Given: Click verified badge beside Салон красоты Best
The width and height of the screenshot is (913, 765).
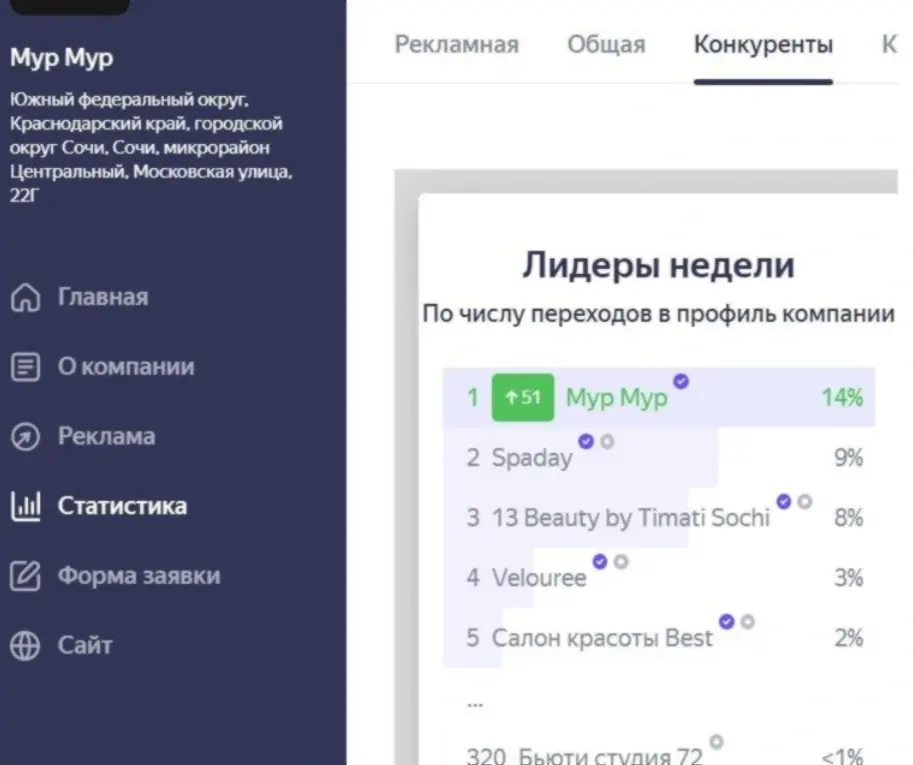Looking at the screenshot, I should (726, 621).
